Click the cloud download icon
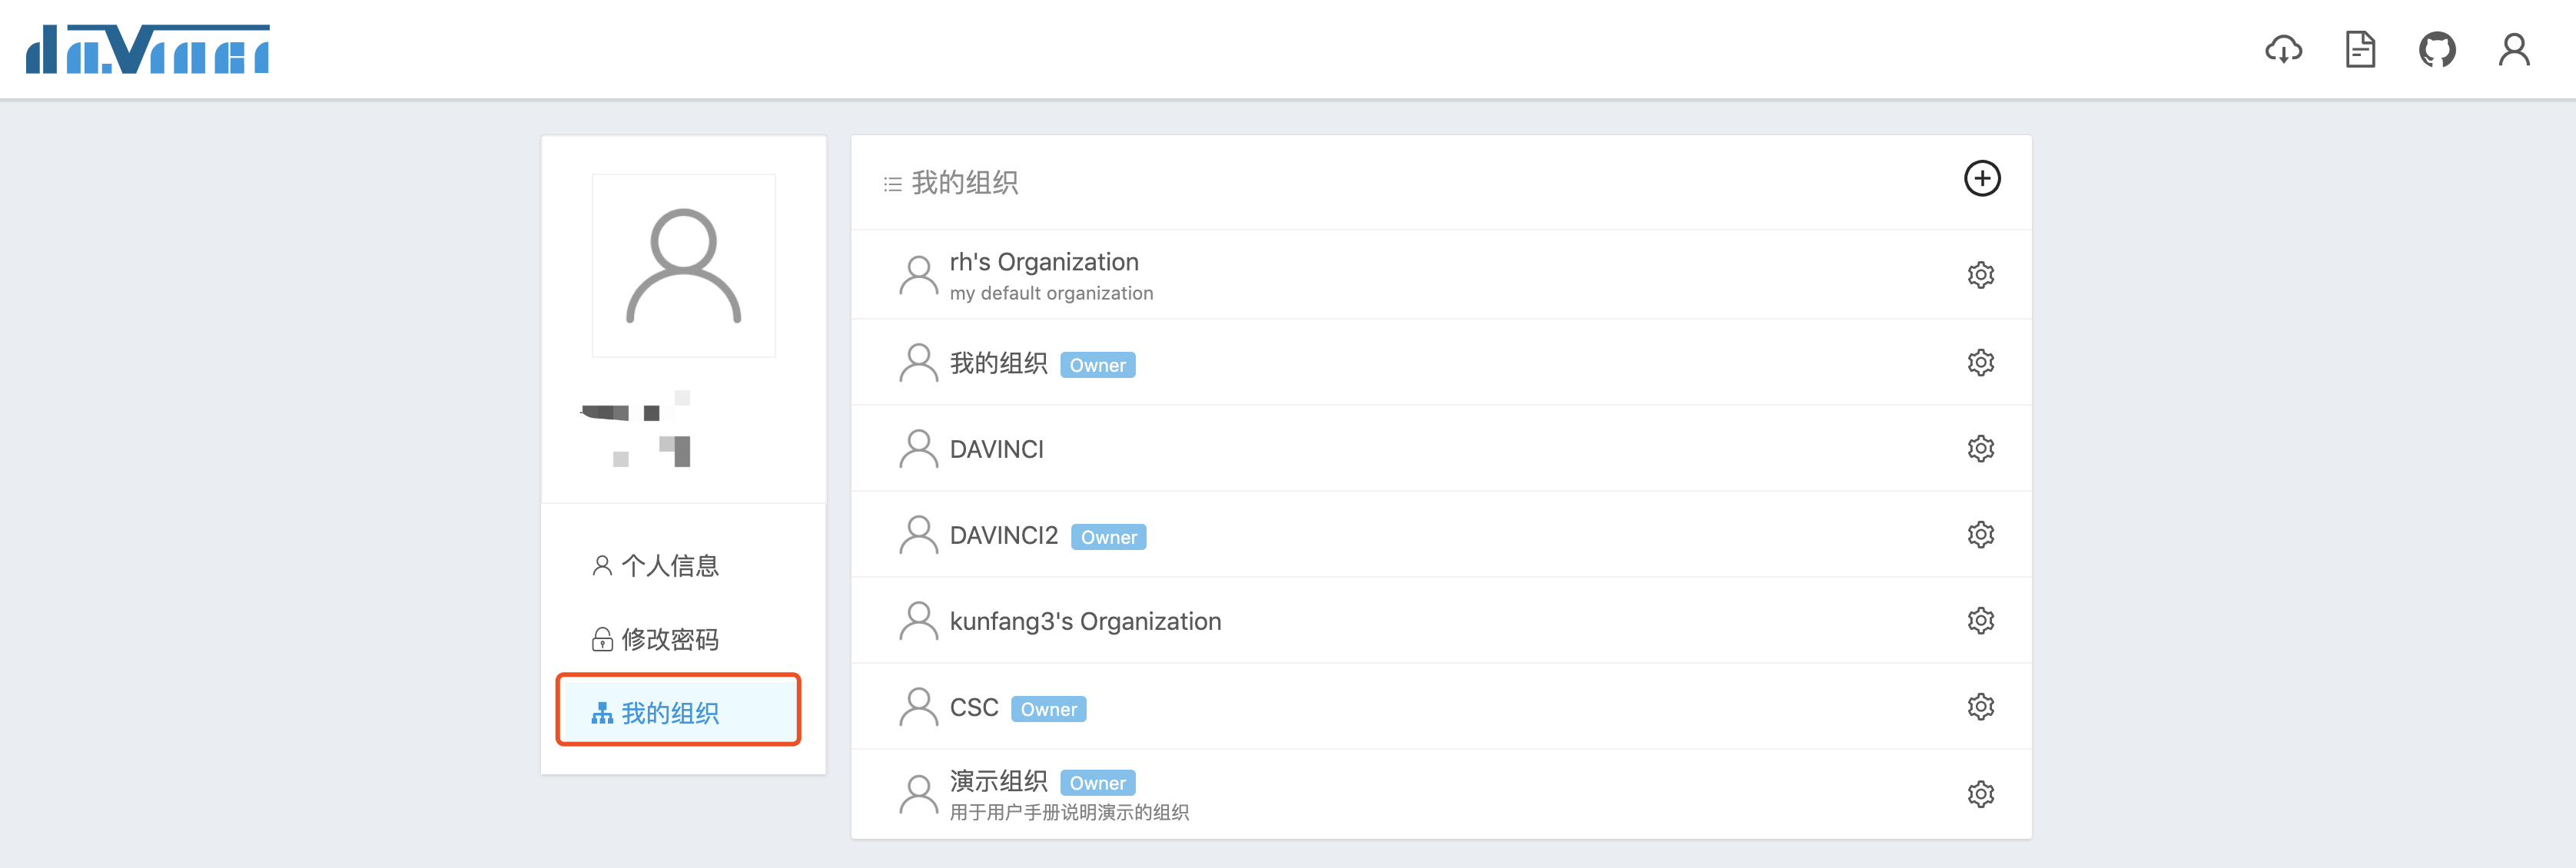The width and height of the screenshot is (2576, 868). pos(2283,49)
